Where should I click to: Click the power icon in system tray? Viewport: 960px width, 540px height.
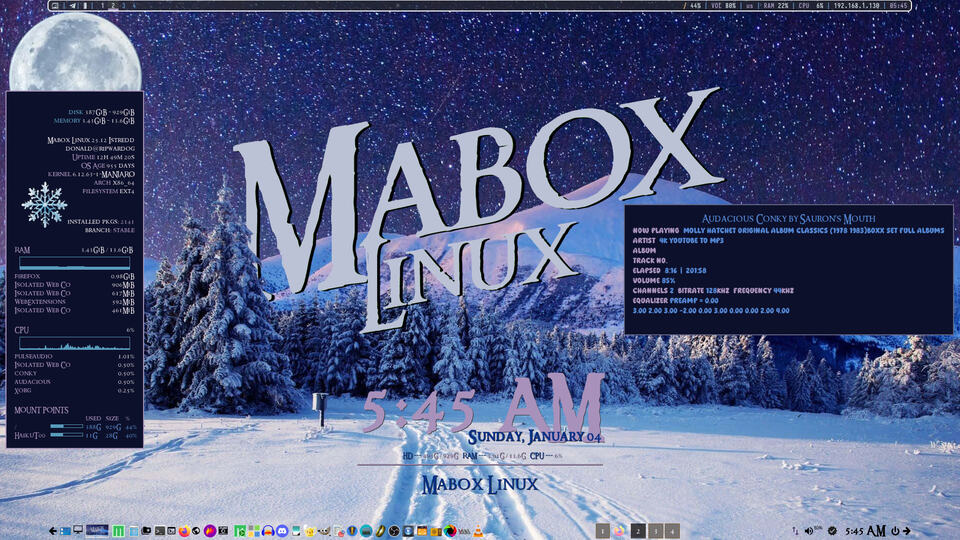pos(895,530)
